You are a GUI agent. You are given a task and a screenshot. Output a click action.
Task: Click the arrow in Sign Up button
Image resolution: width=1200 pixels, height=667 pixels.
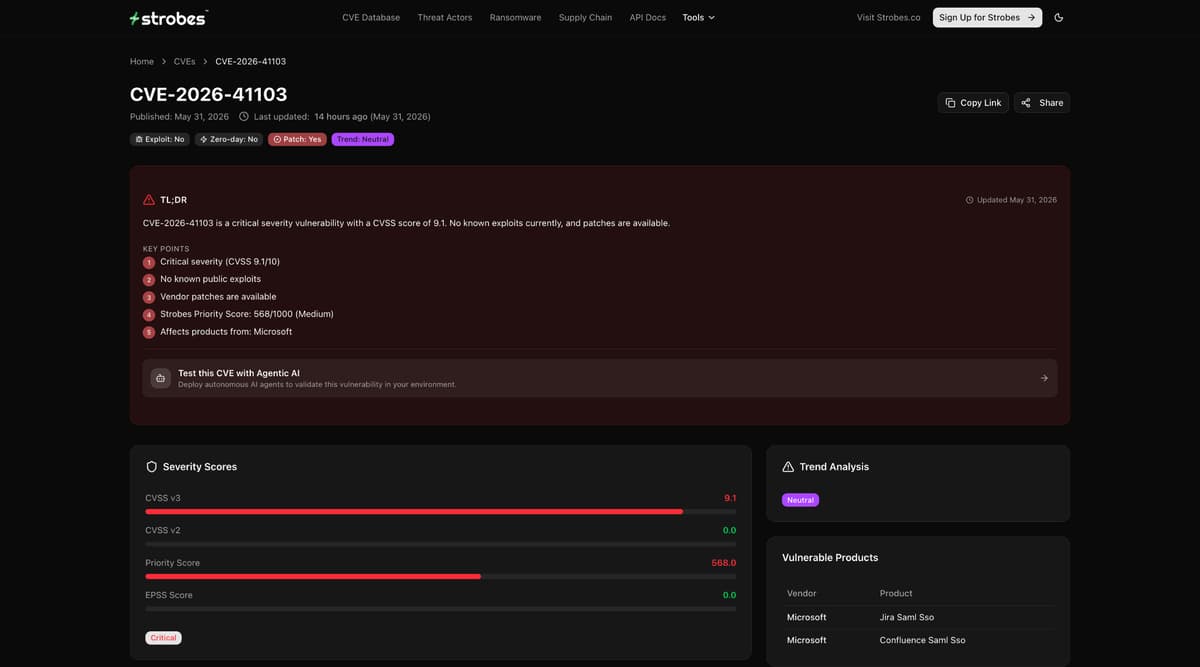pos(1031,18)
